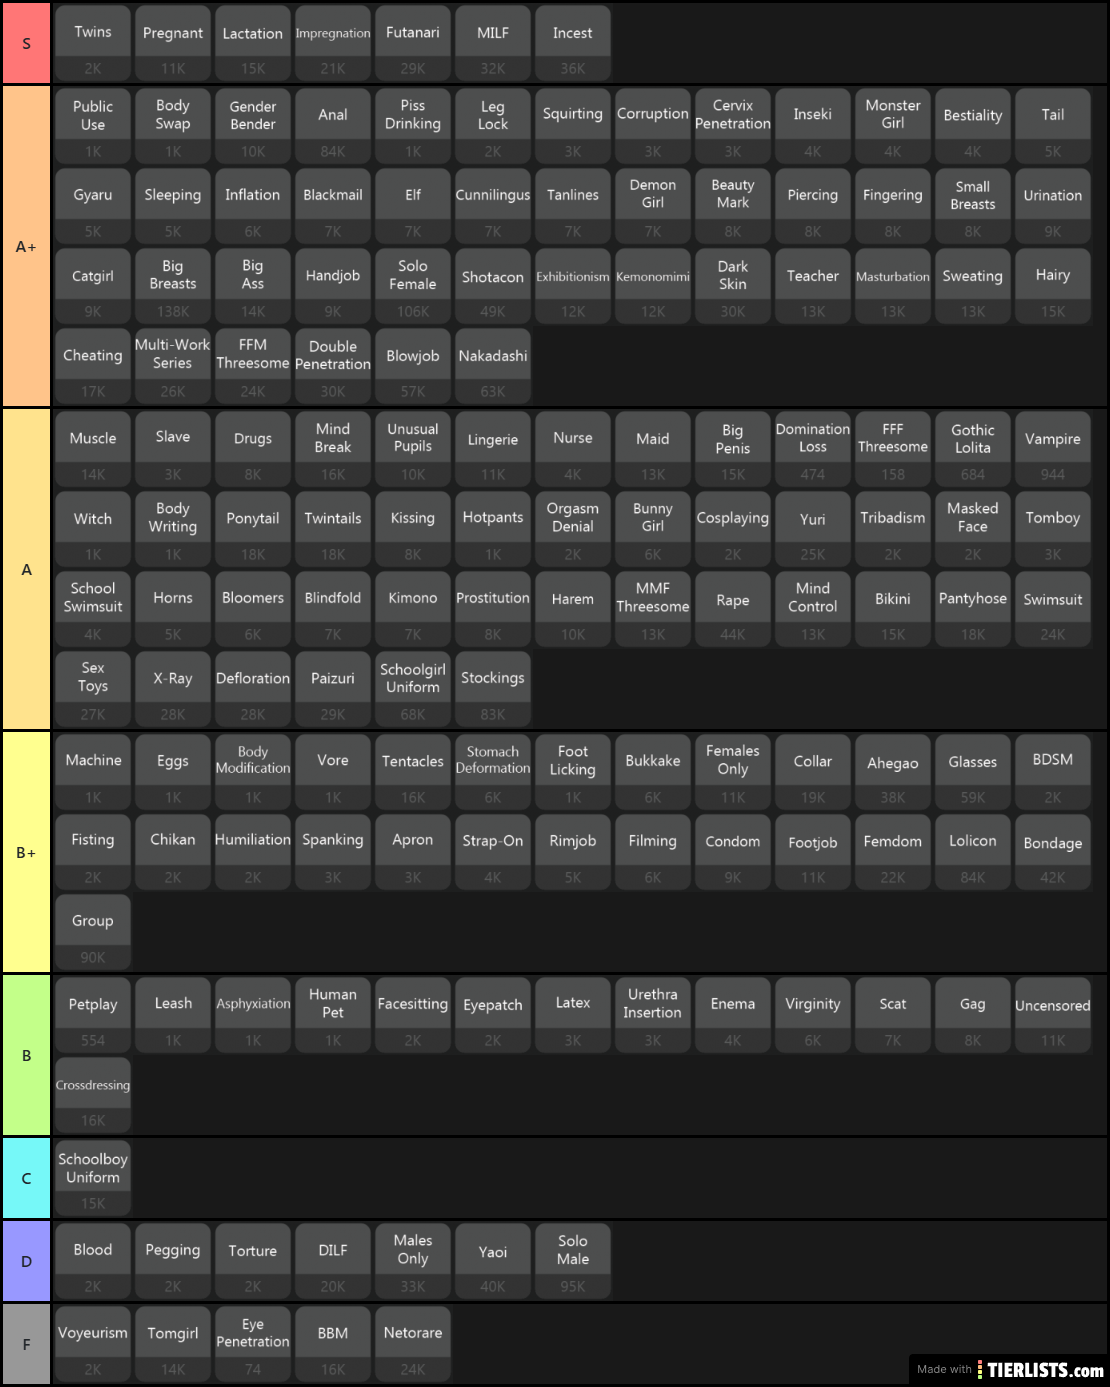The height and width of the screenshot is (1387, 1110).
Task: Click the Vampire tile
Action: click(x=1053, y=449)
